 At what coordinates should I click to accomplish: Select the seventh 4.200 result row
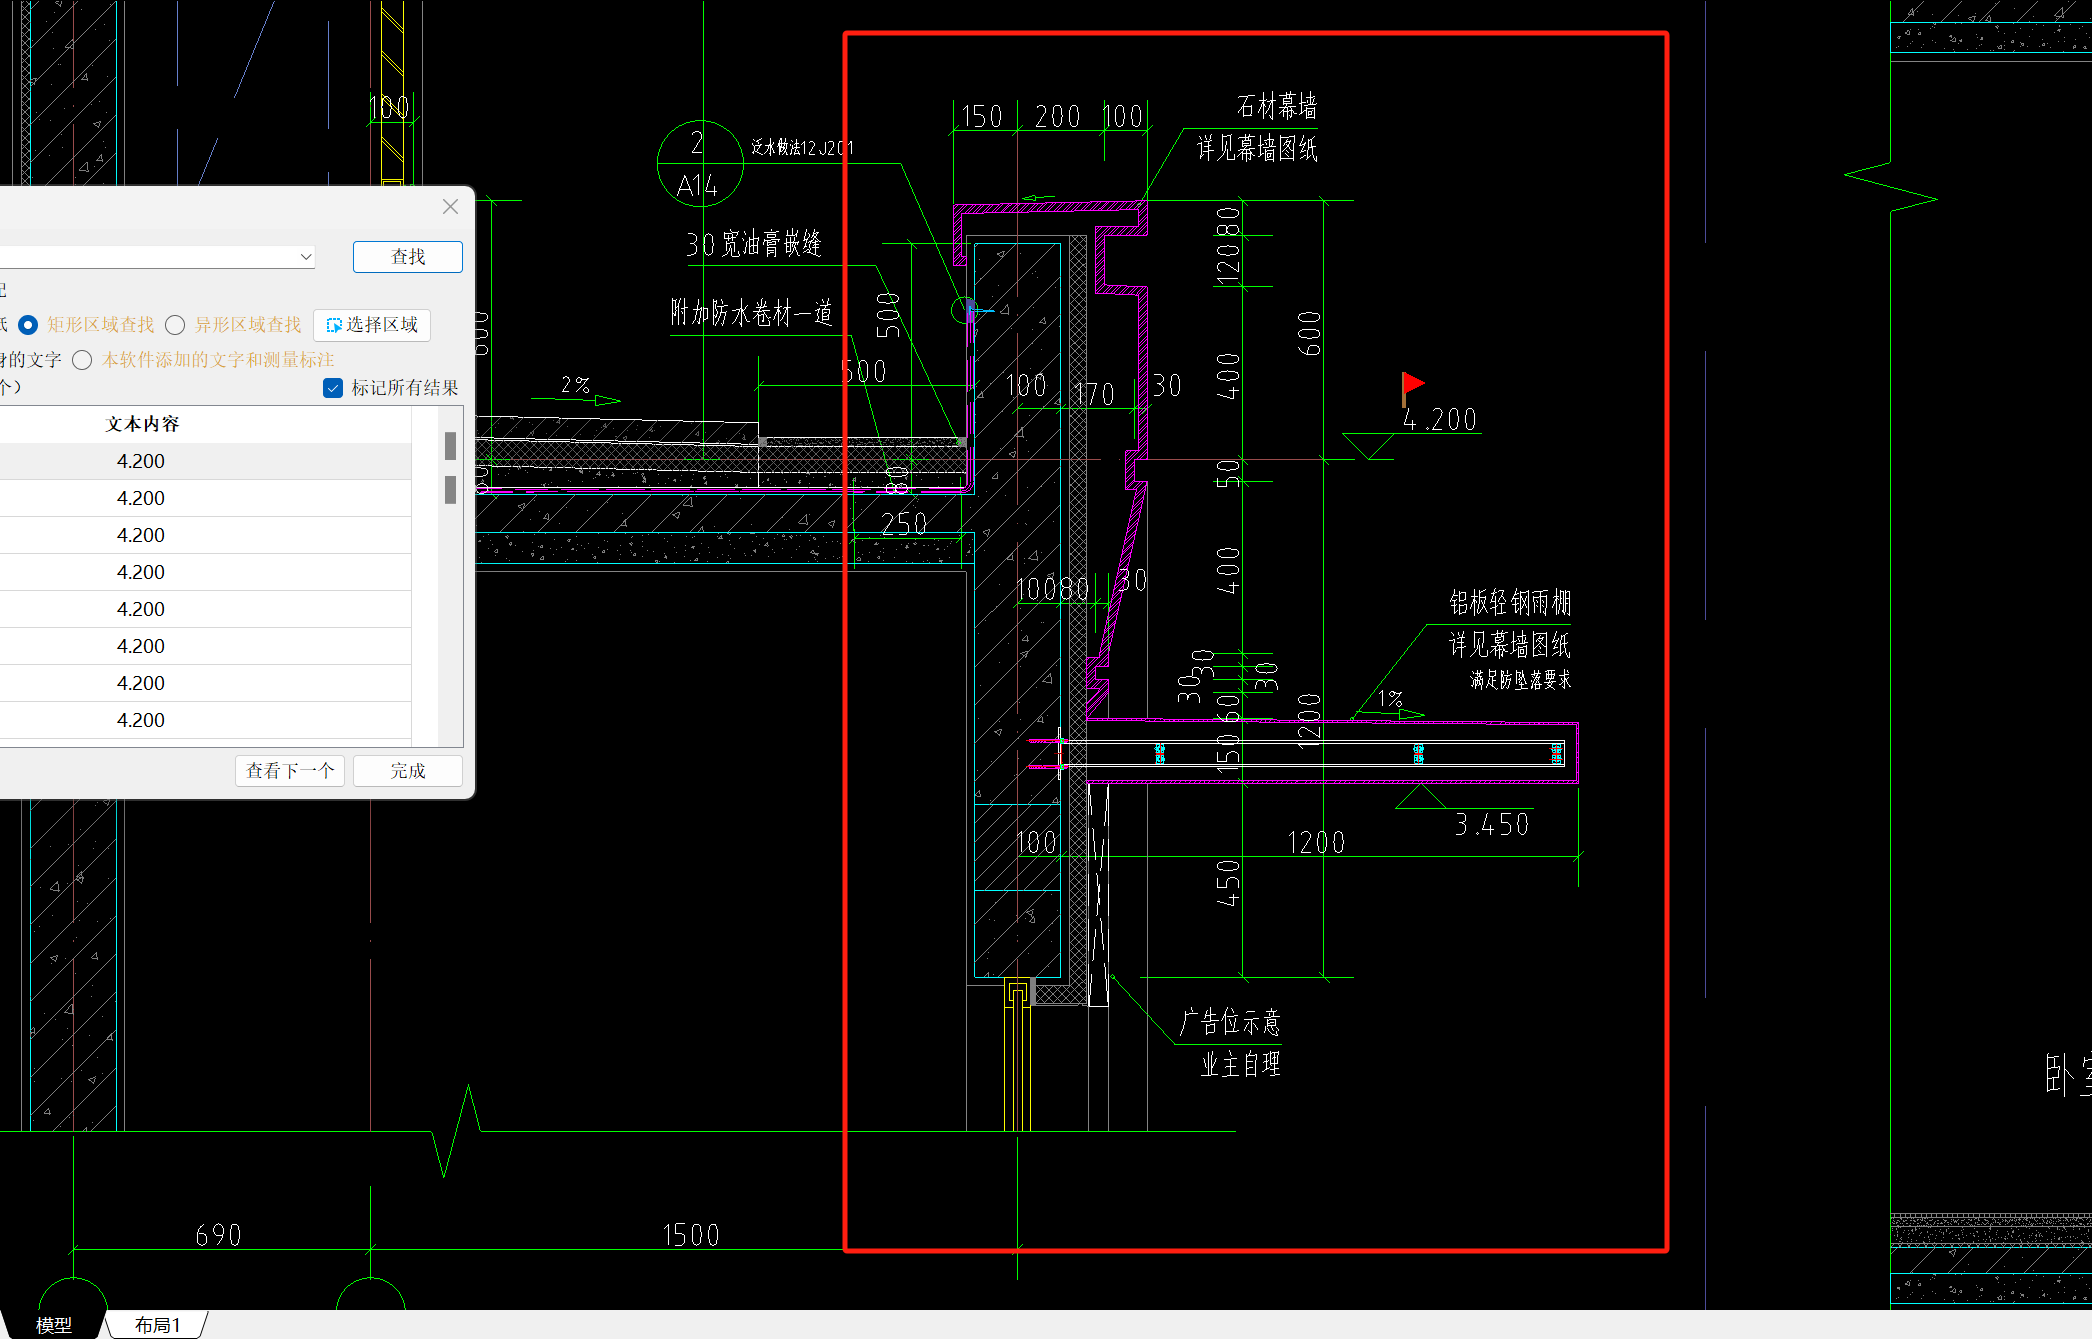(x=205, y=683)
